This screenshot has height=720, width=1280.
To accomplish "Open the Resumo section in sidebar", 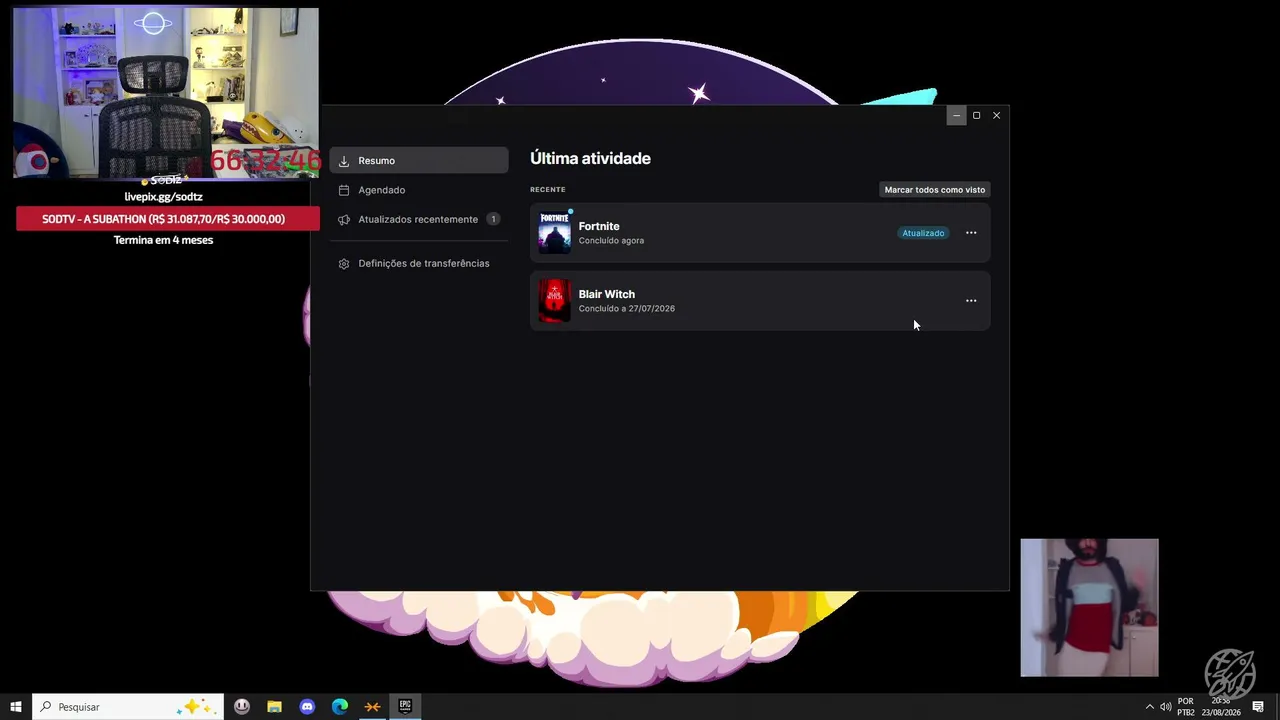I will 419,160.
